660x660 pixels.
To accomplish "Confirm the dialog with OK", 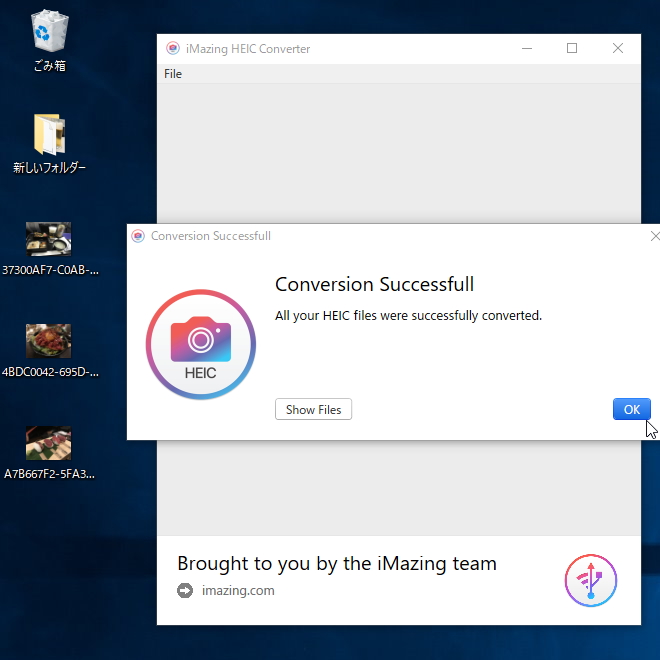I will [x=631, y=409].
